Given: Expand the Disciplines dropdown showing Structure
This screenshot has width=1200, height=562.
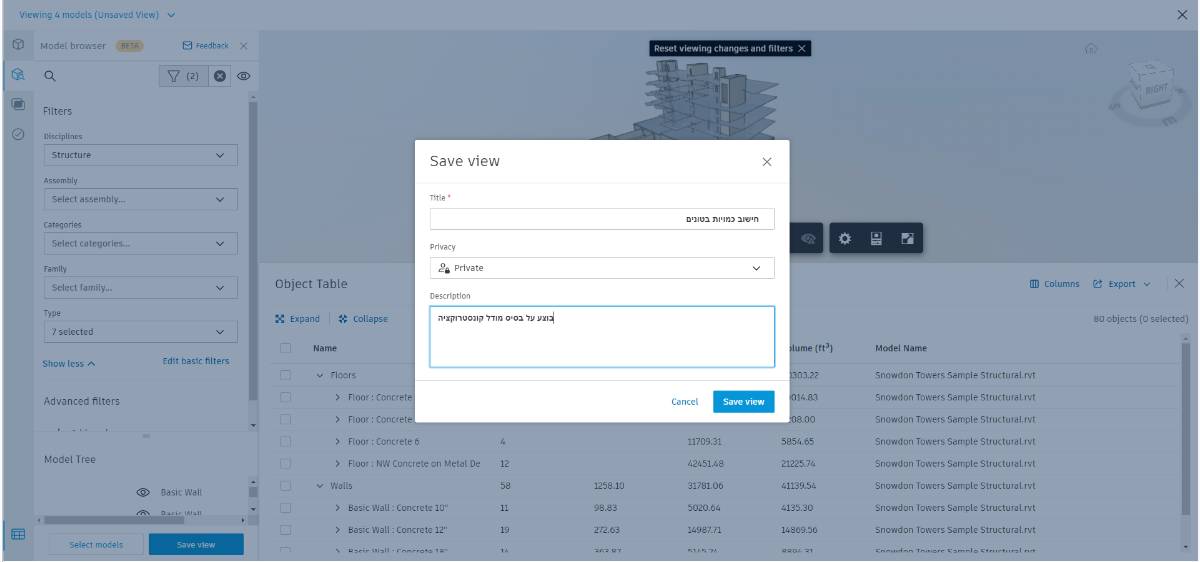Looking at the screenshot, I should 140,155.
